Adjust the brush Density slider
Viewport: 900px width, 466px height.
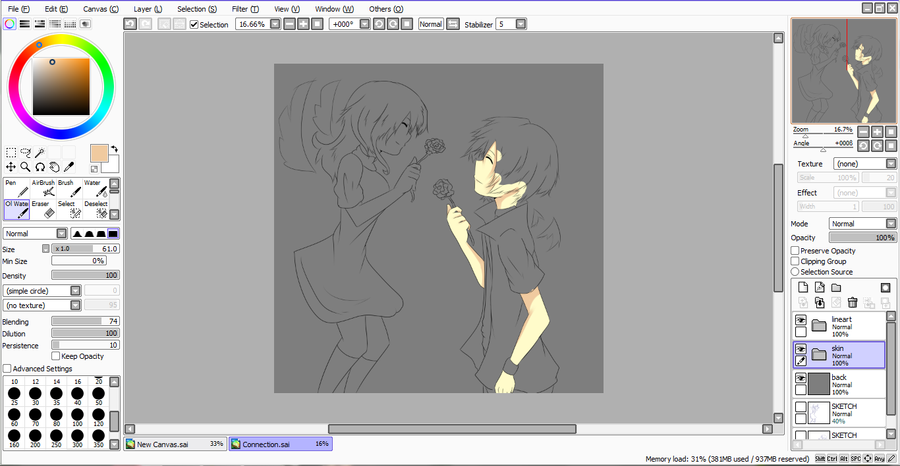[85, 275]
